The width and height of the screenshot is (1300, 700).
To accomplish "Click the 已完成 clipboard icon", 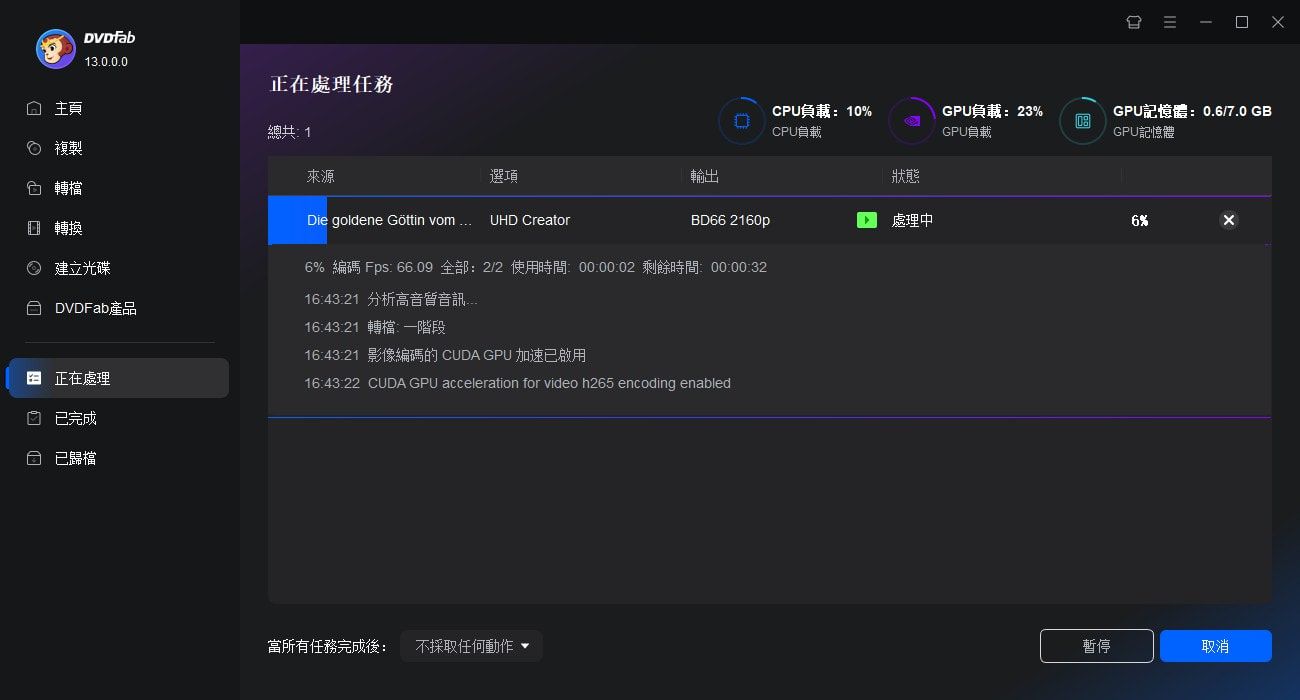I will point(34,418).
